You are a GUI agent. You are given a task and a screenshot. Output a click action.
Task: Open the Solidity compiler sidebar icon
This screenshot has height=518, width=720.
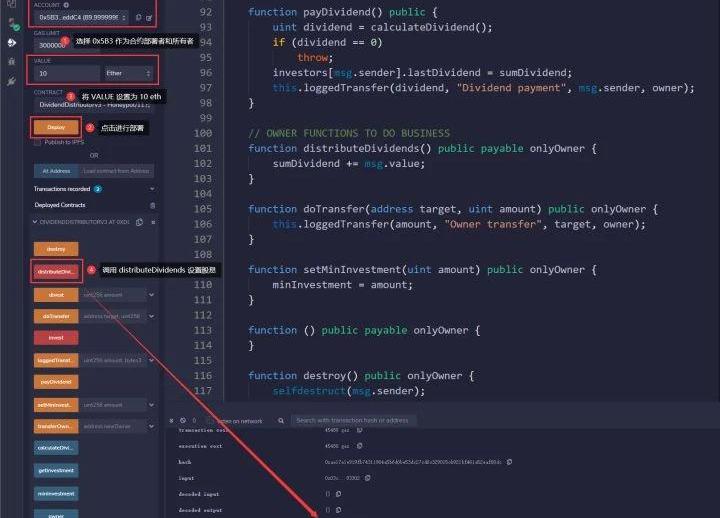point(12,22)
